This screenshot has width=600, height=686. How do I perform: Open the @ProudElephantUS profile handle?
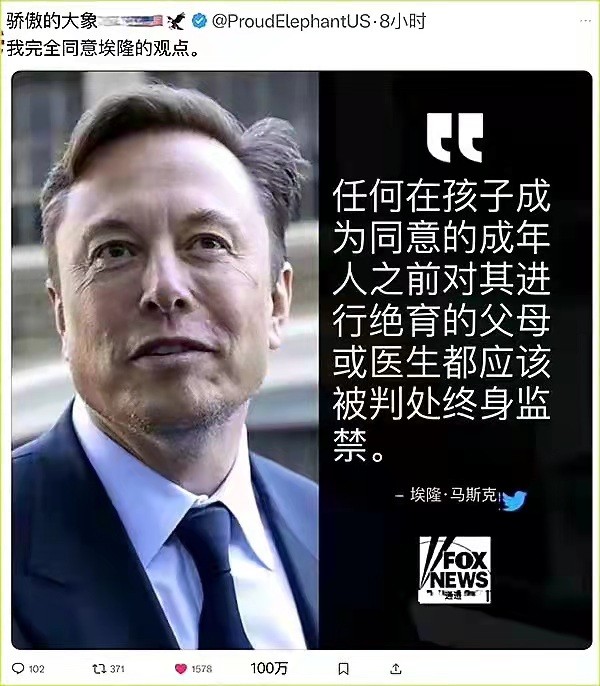point(291,21)
